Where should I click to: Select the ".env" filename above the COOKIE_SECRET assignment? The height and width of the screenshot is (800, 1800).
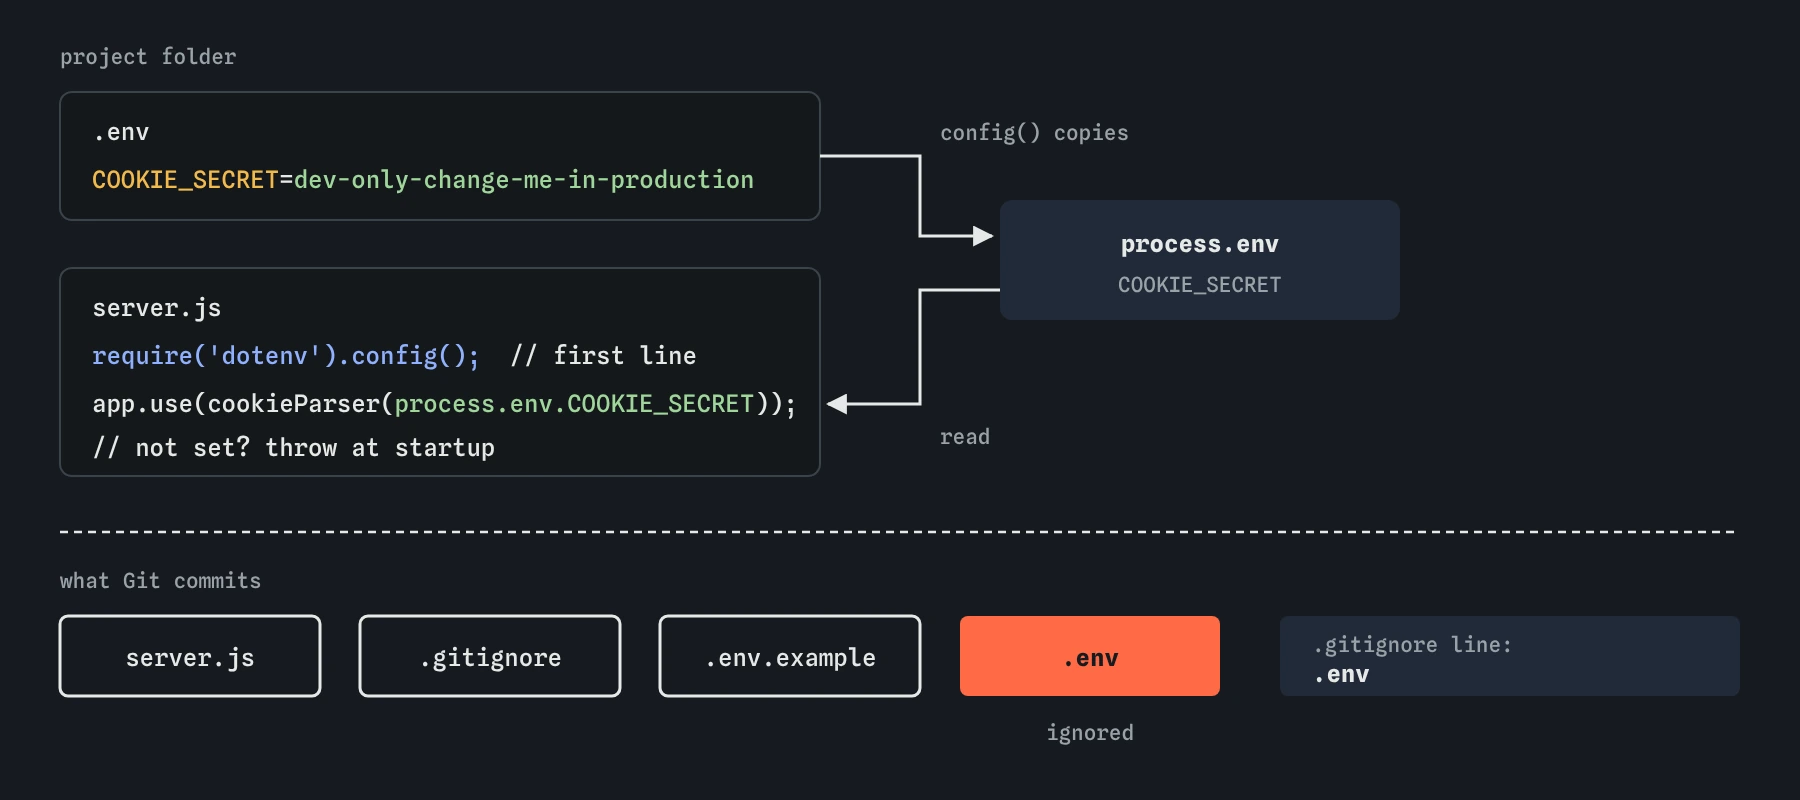point(121,132)
